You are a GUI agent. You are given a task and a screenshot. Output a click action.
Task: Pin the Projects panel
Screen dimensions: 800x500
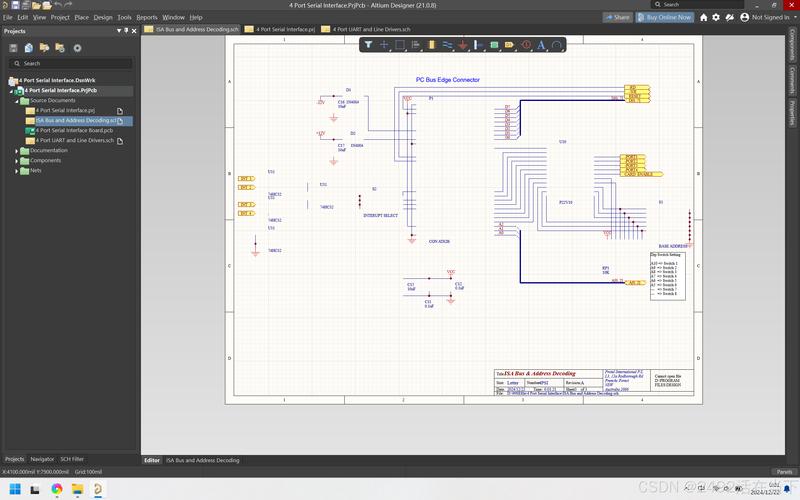127,31
